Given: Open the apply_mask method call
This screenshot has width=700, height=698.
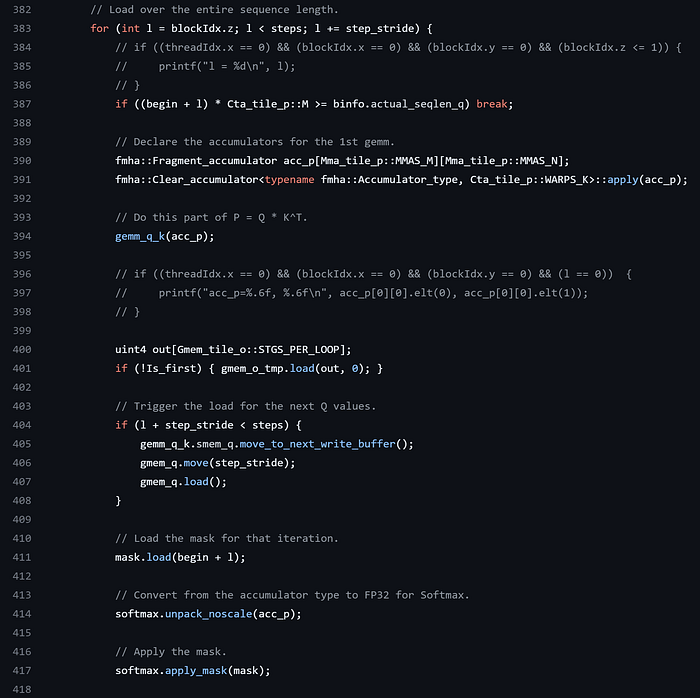Looking at the screenshot, I should tap(196, 671).
